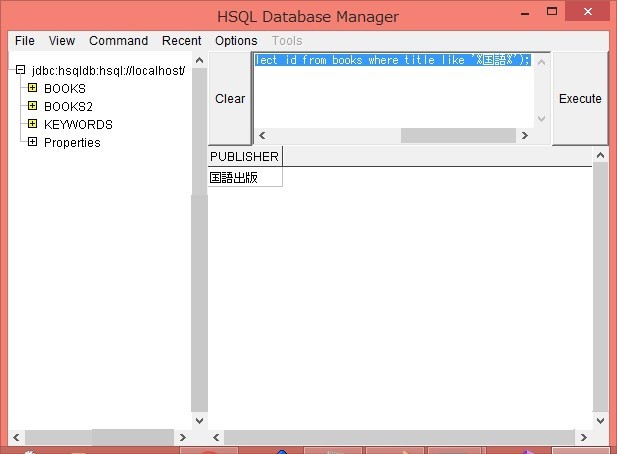Expand the BOOKS2 table node
The height and width of the screenshot is (454, 617).
pos(32,106)
